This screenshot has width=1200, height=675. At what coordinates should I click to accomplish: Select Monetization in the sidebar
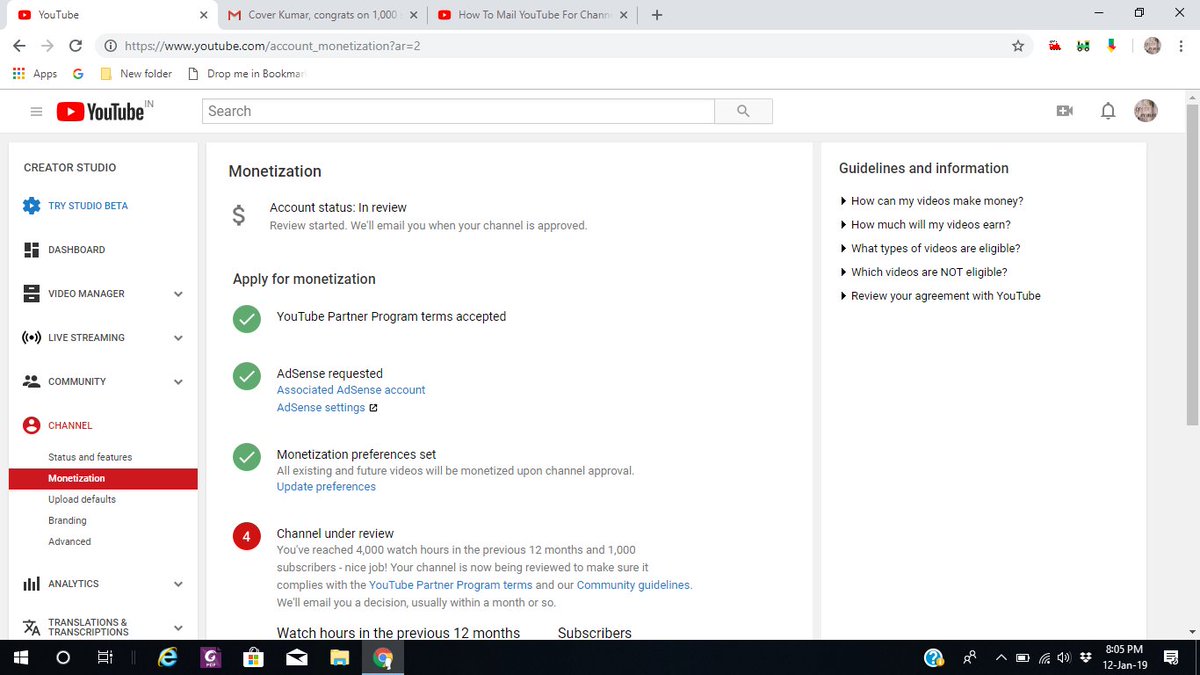103,479
